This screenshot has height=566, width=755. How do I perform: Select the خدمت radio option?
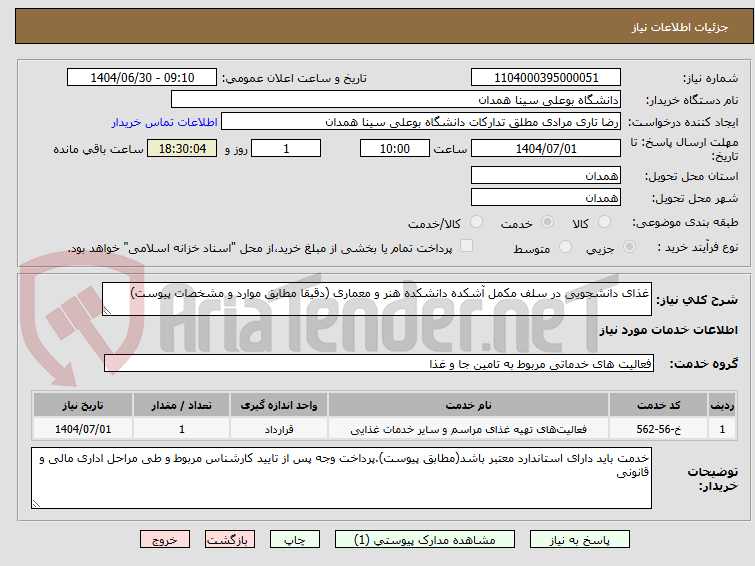click(547, 222)
